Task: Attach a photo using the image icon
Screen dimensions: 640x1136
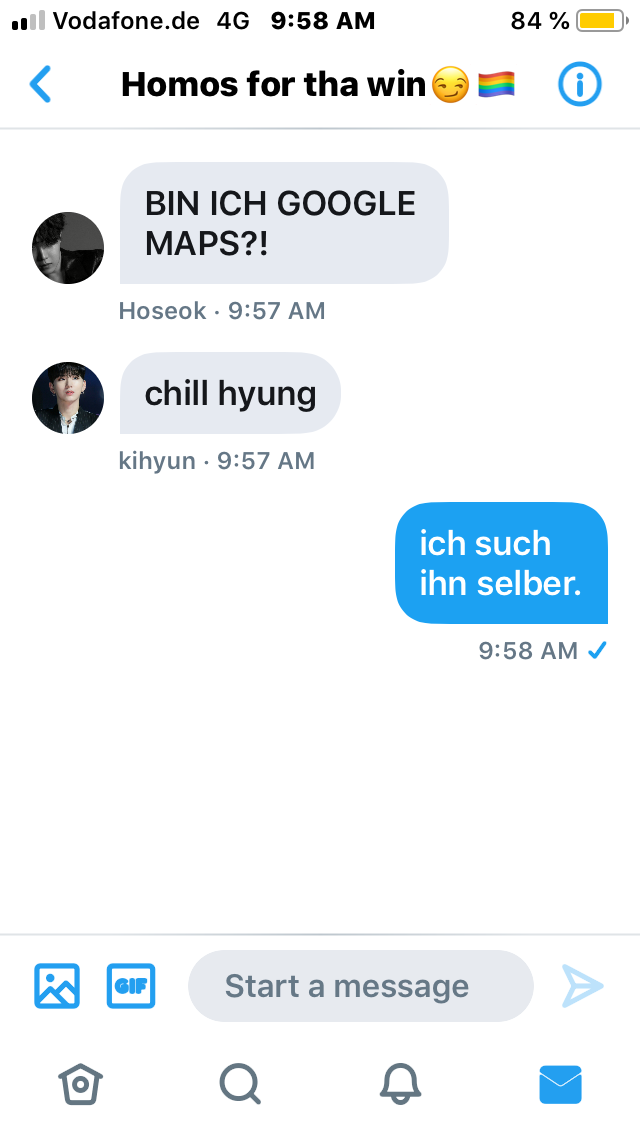Action: click(57, 985)
